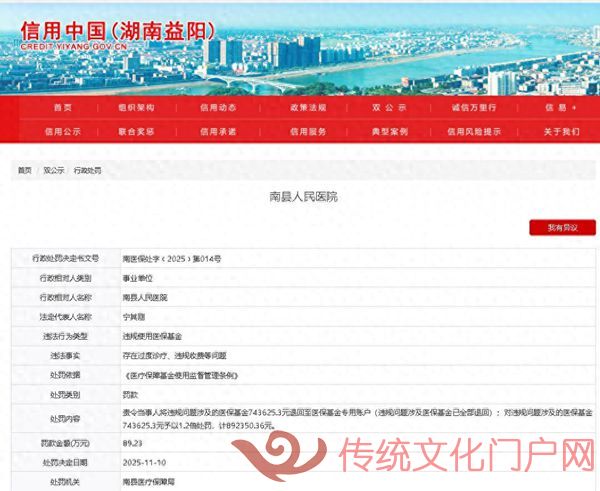Screen dimensions: 600x491
Task: Click the 违法事实 label cell
Action: point(65,356)
